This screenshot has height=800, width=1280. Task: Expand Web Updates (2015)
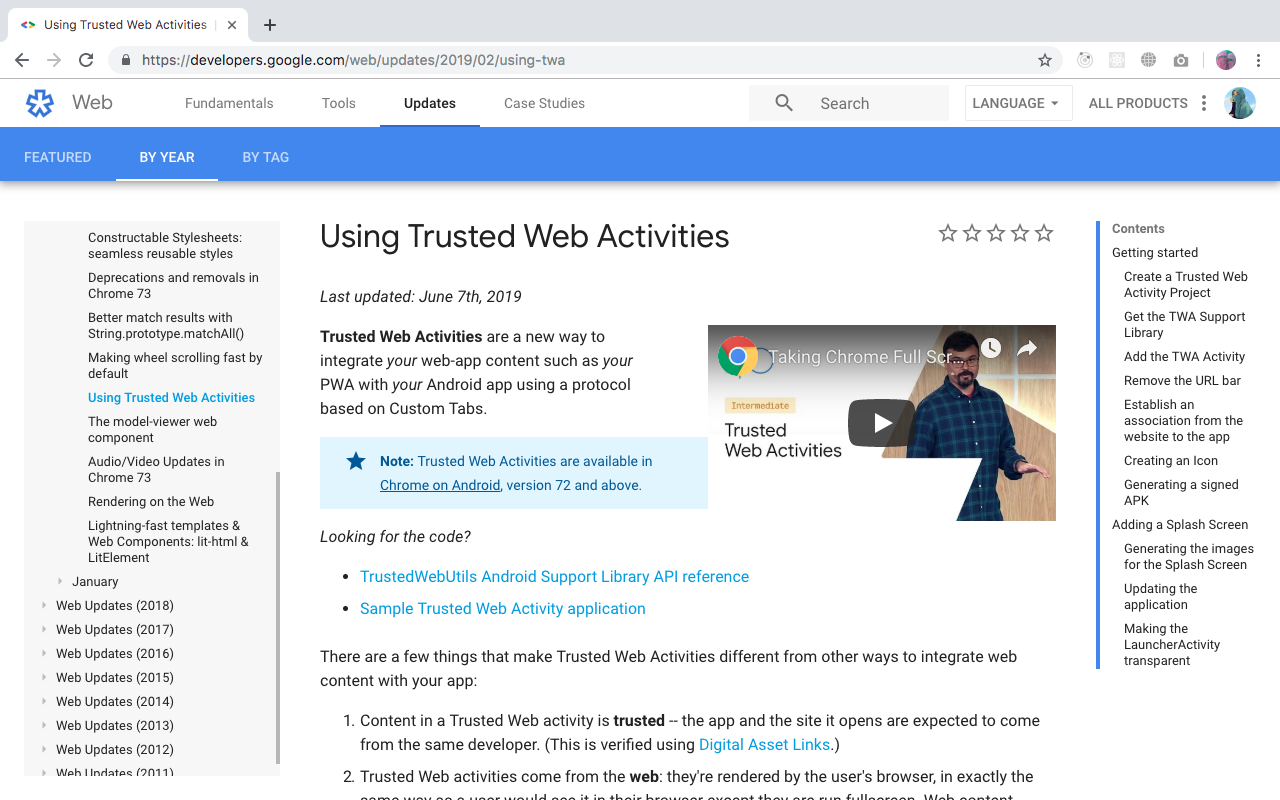point(44,677)
